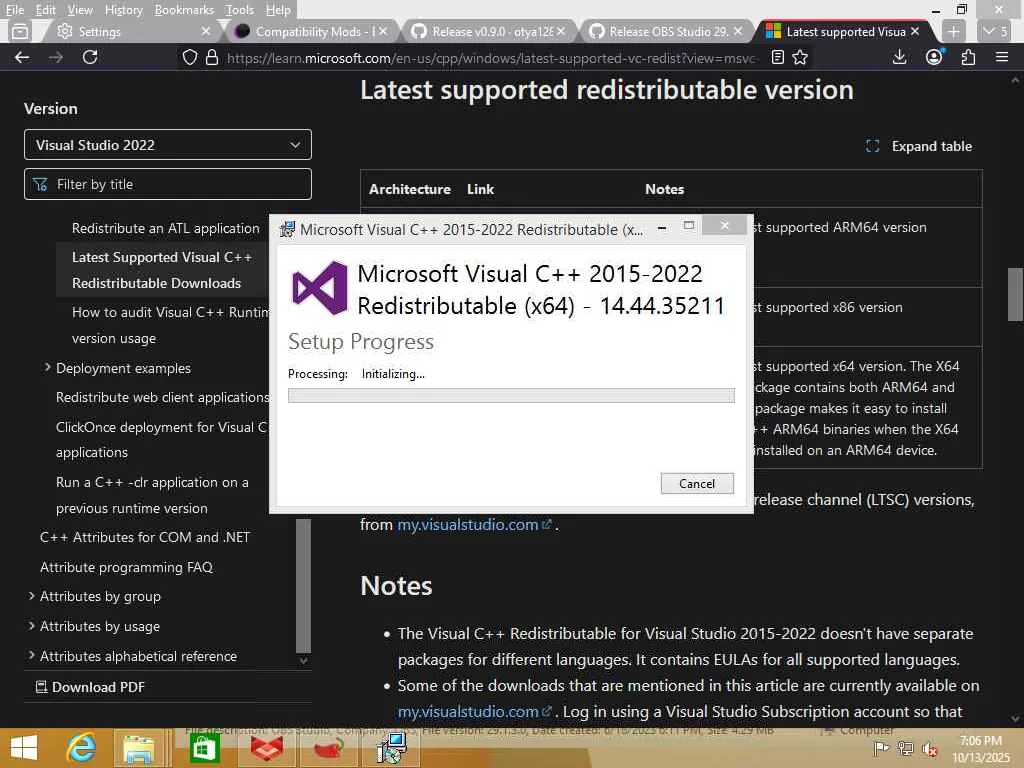This screenshot has height=768, width=1024.
Task: Open the Tools menu
Action: [239, 10]
